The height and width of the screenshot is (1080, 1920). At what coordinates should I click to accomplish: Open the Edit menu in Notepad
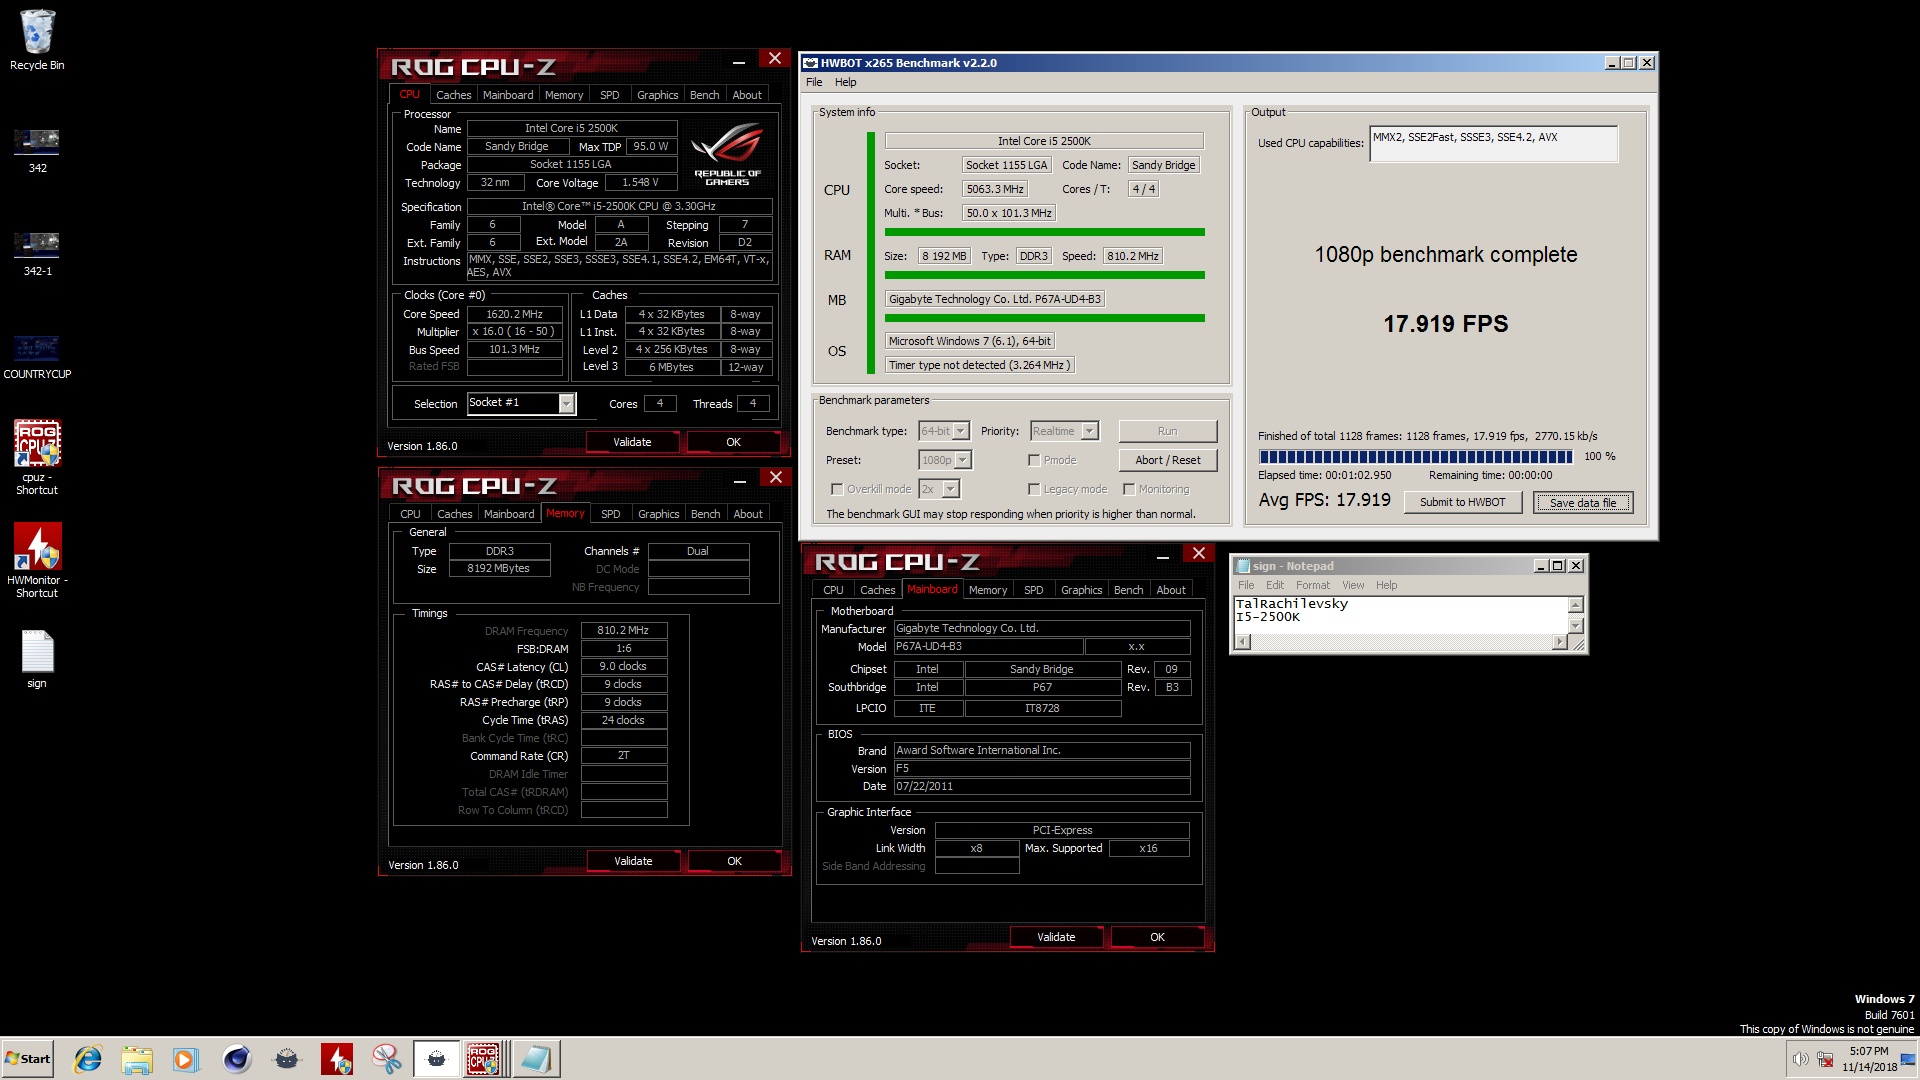point(1275,585)
